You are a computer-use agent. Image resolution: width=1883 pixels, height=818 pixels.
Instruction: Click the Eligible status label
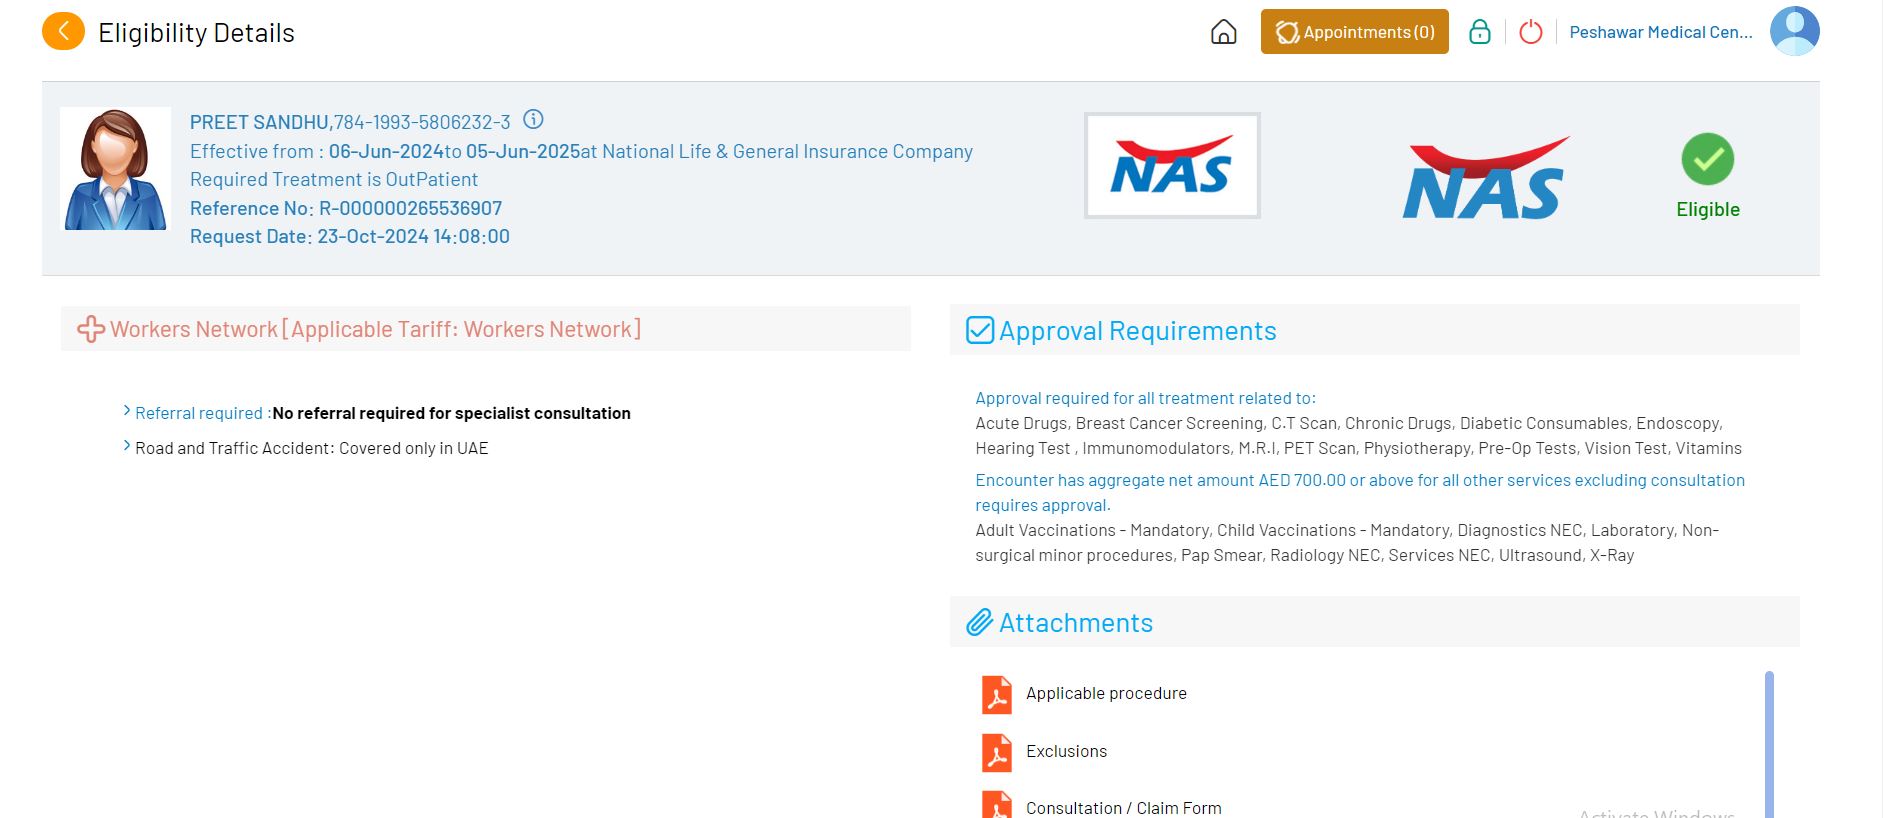[1708, 209]
